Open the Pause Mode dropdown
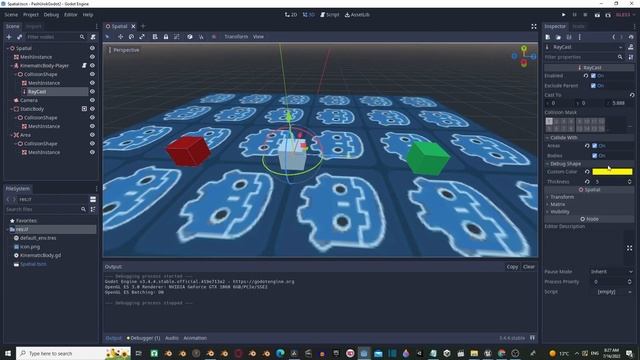 click(611, 272)
